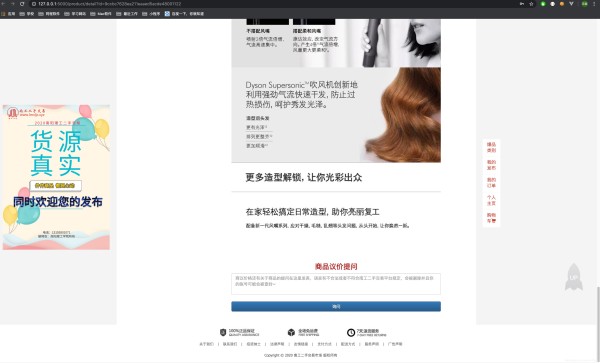The width and height of the screenshot is (600, 363).
Task: Open 个人主页 in the right sidebar
Action: pyautogui.click(x=491, y=200)
